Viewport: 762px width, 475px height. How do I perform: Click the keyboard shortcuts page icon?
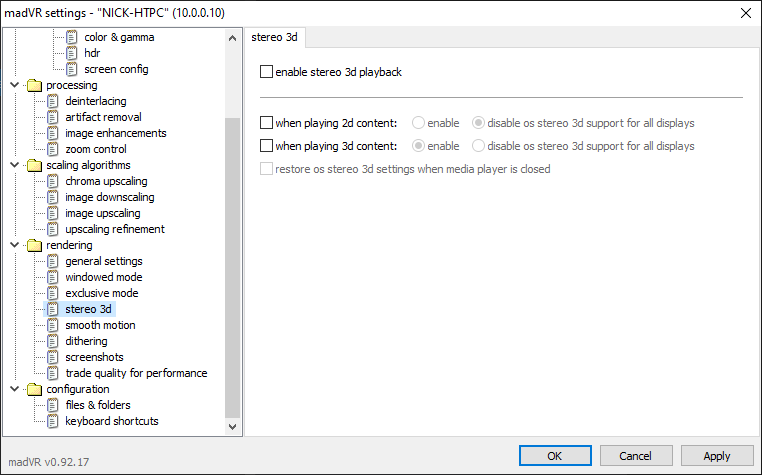coord(53,421)
